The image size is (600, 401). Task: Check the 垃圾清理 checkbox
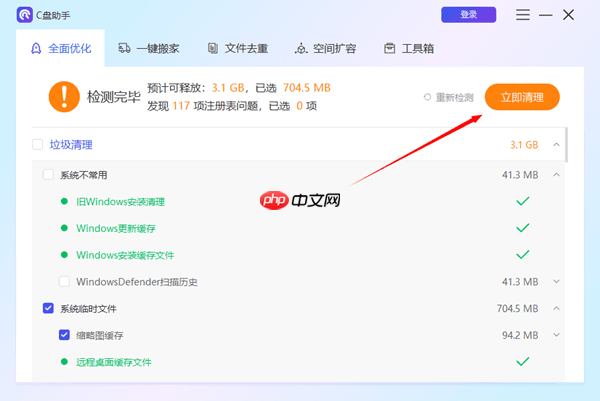point(38,145)
